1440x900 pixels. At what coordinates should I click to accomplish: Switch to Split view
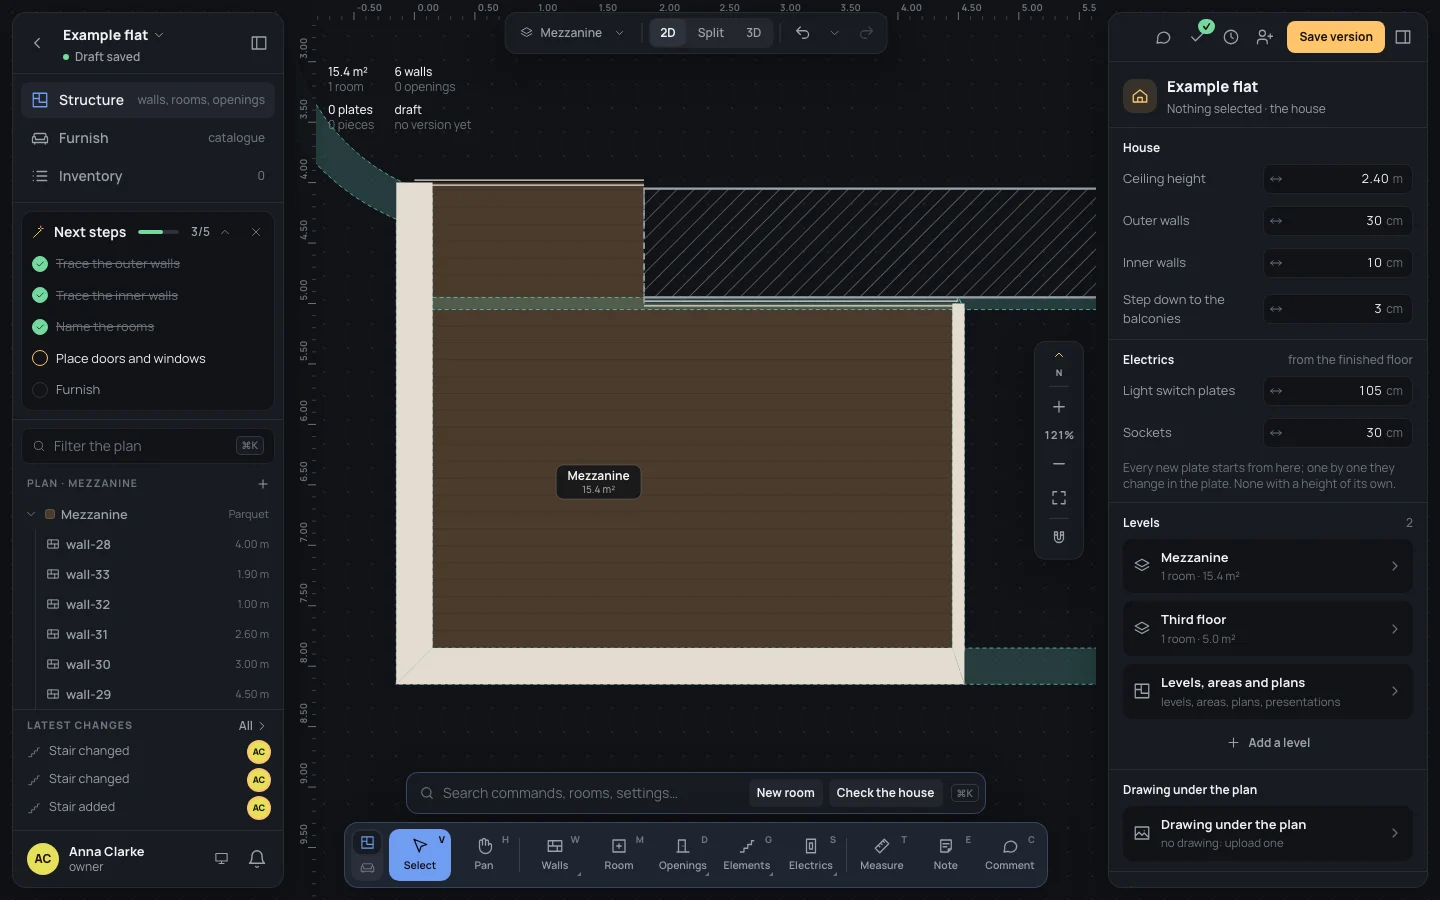711,33
